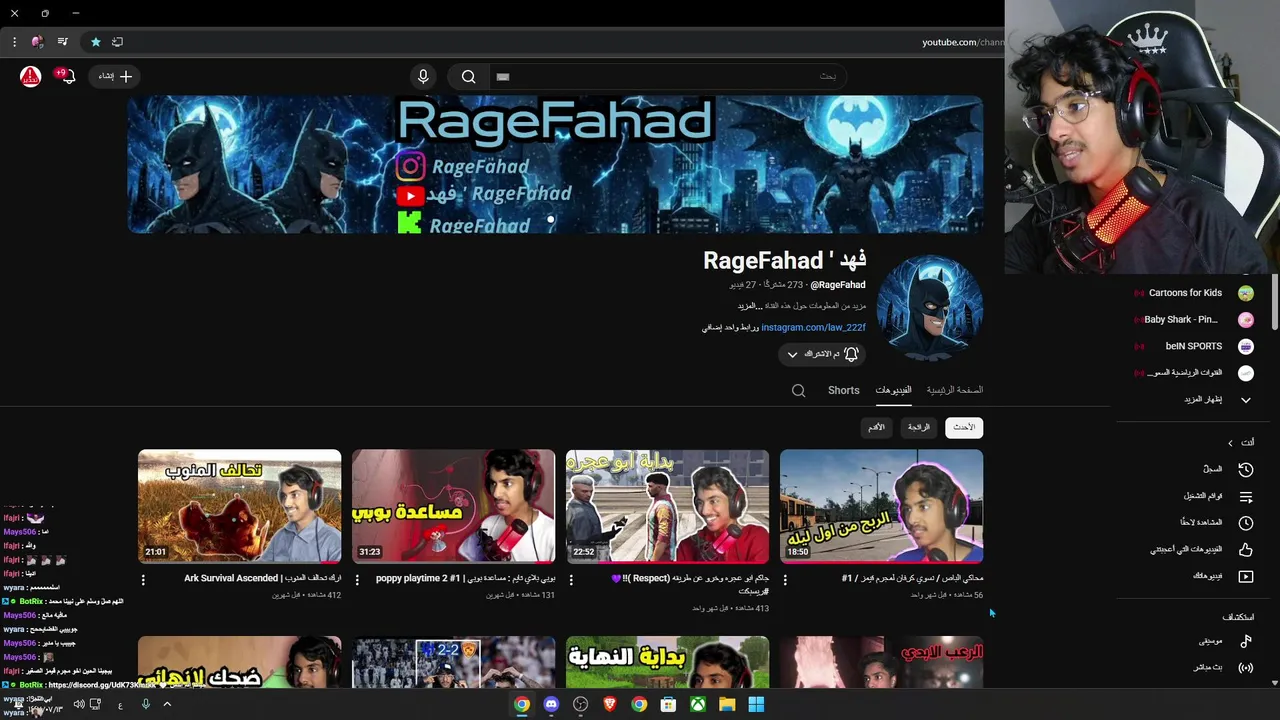Viewport: 1280px width, 720px height.
Task: Open three-dot menu for Ark Survival video
Action: 143,579
